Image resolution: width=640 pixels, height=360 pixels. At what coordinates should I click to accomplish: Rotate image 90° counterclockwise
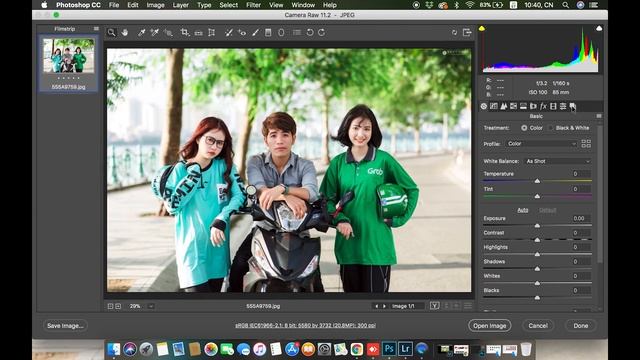point(310,32)
